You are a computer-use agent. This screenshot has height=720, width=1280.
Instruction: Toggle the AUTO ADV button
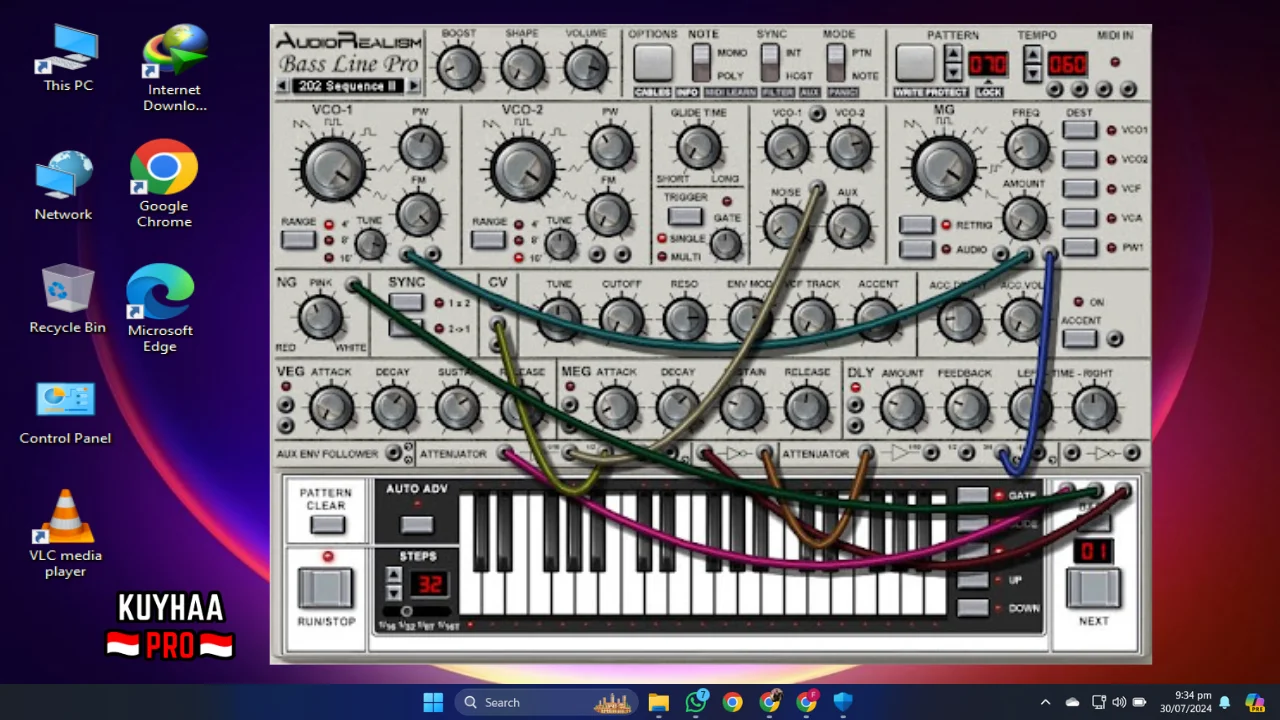[416, 524]
